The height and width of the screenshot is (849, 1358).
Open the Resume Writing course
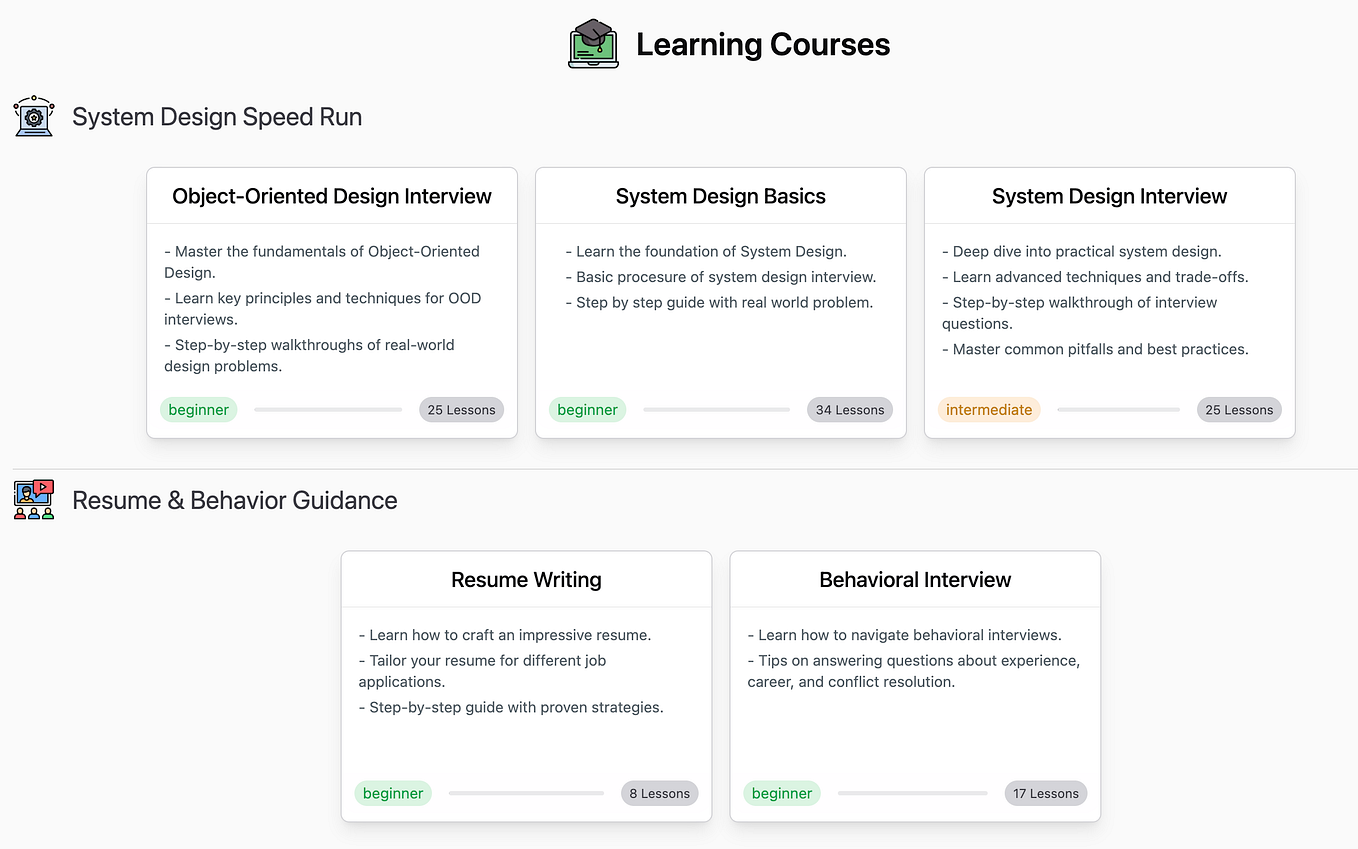click(526, 579)
